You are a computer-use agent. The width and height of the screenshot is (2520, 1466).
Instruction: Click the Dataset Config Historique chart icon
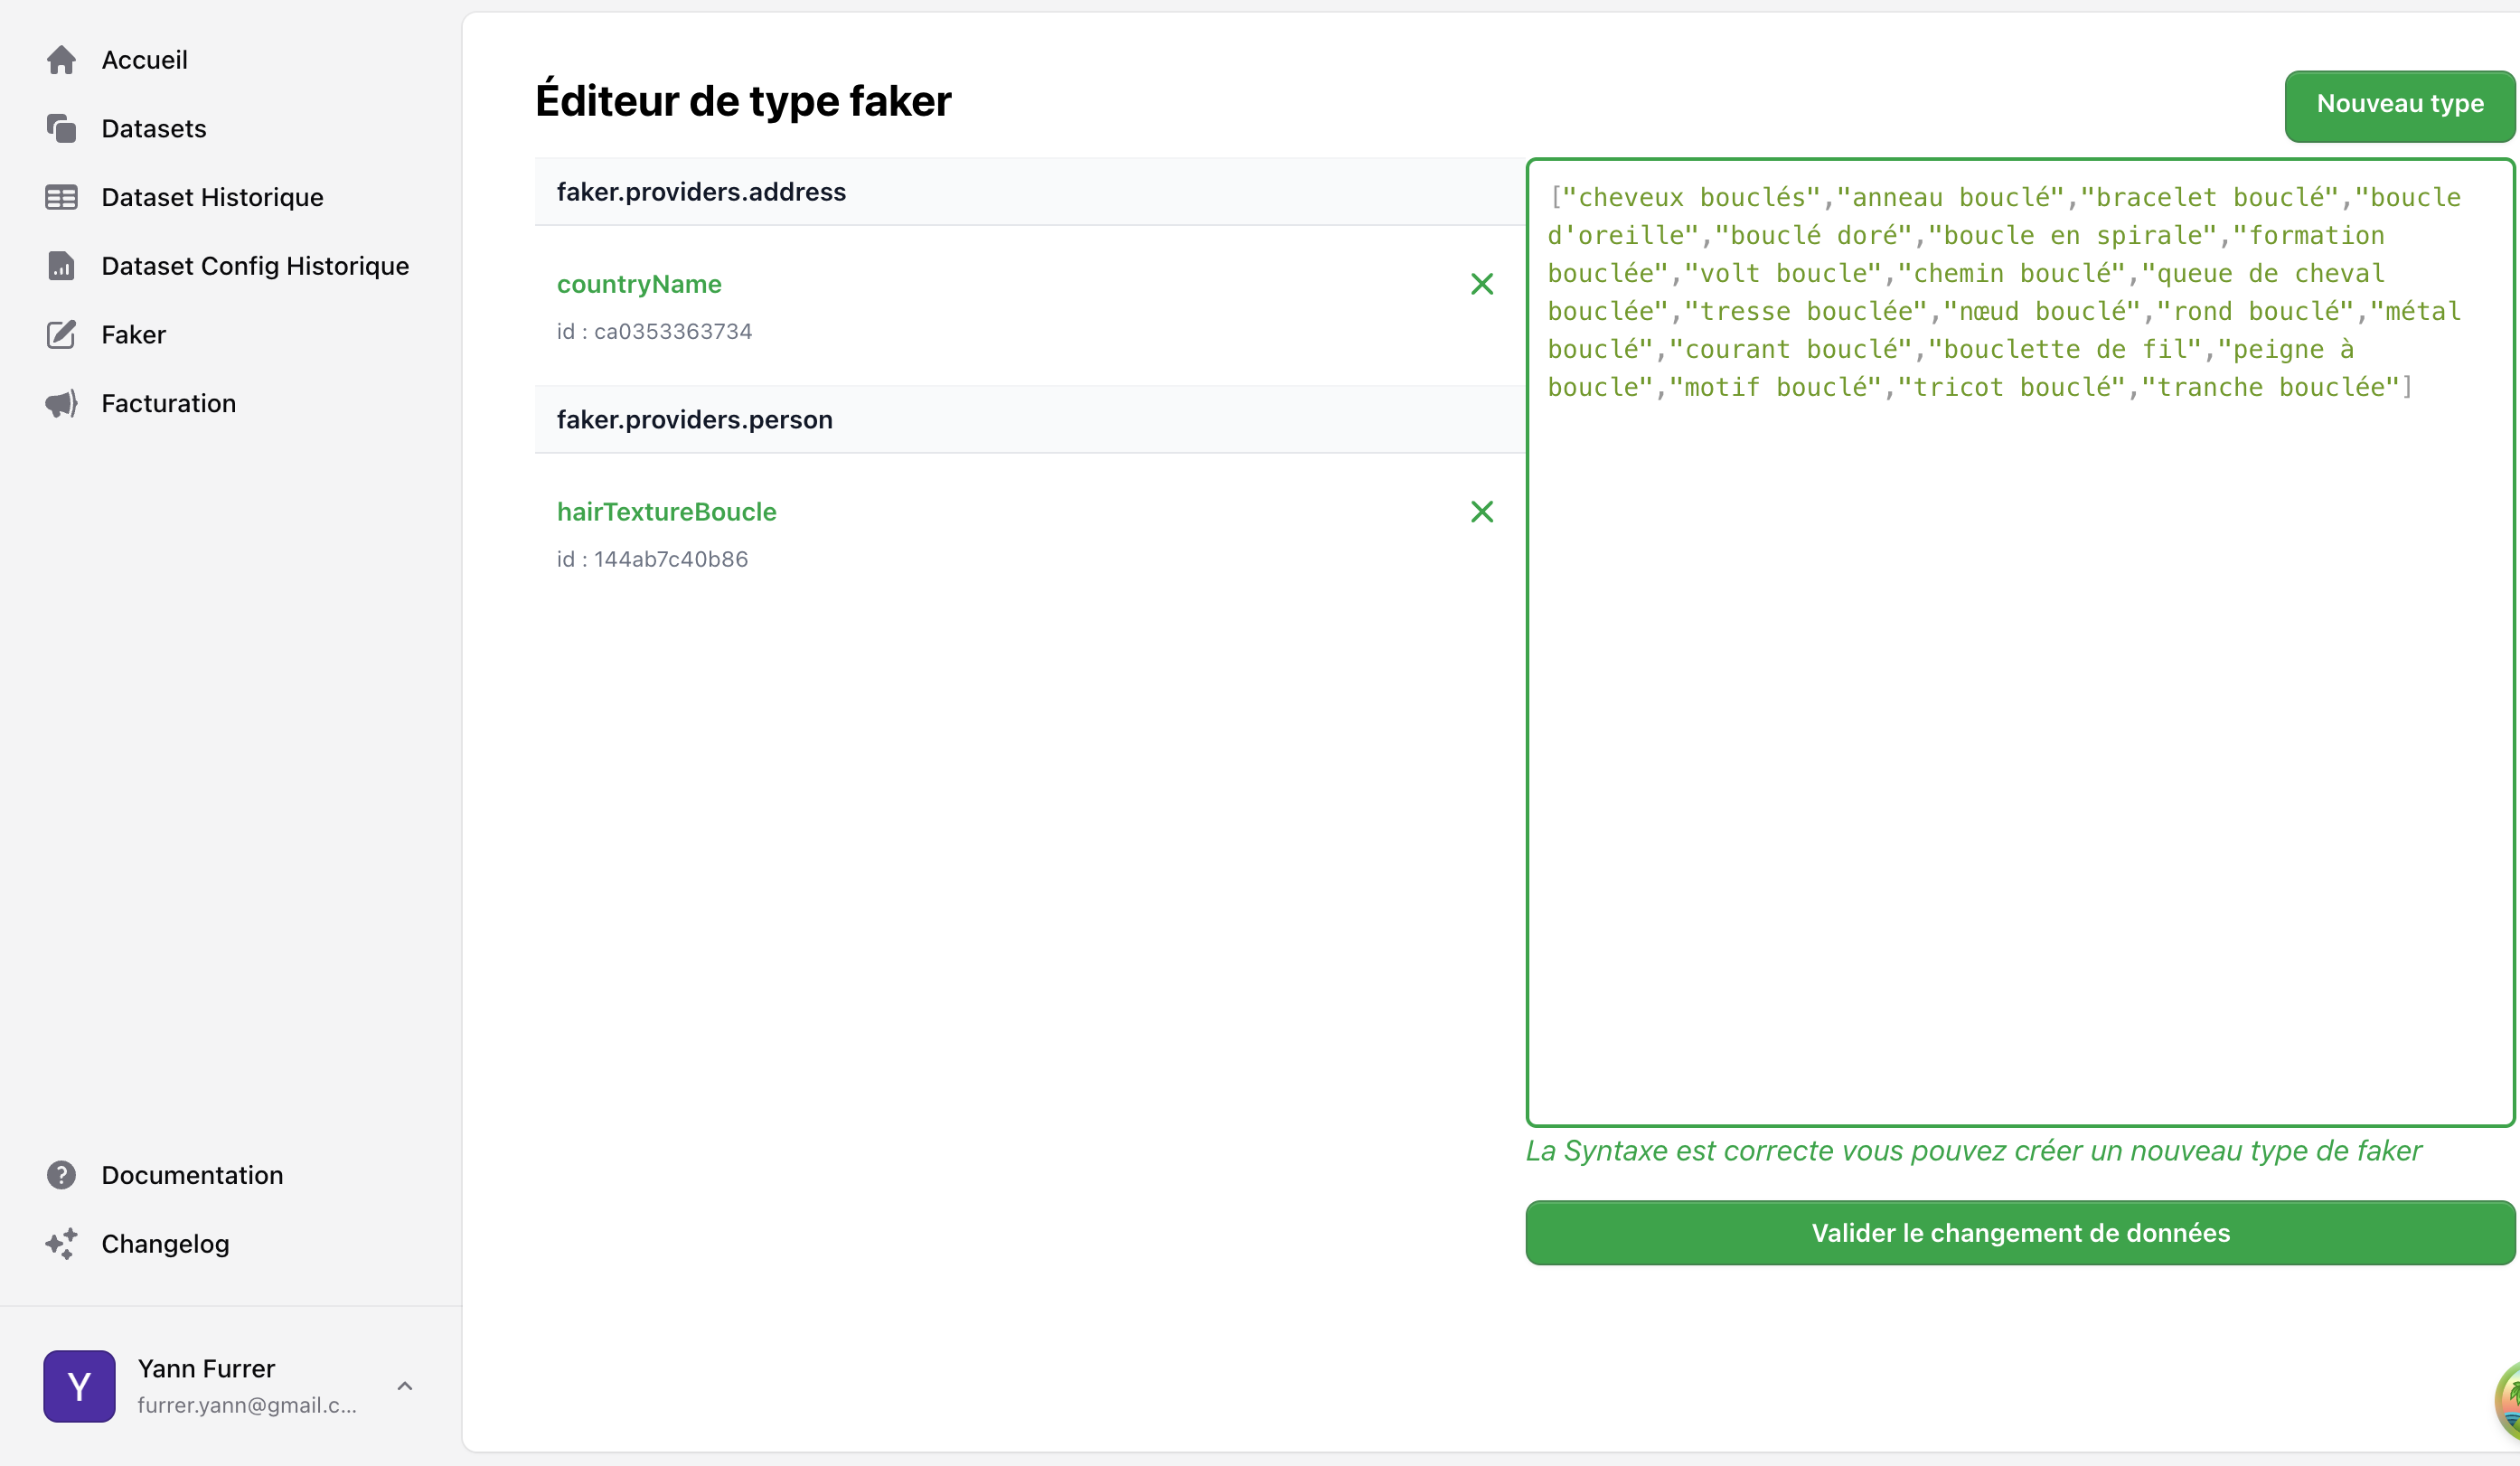(x=61, y=266)
